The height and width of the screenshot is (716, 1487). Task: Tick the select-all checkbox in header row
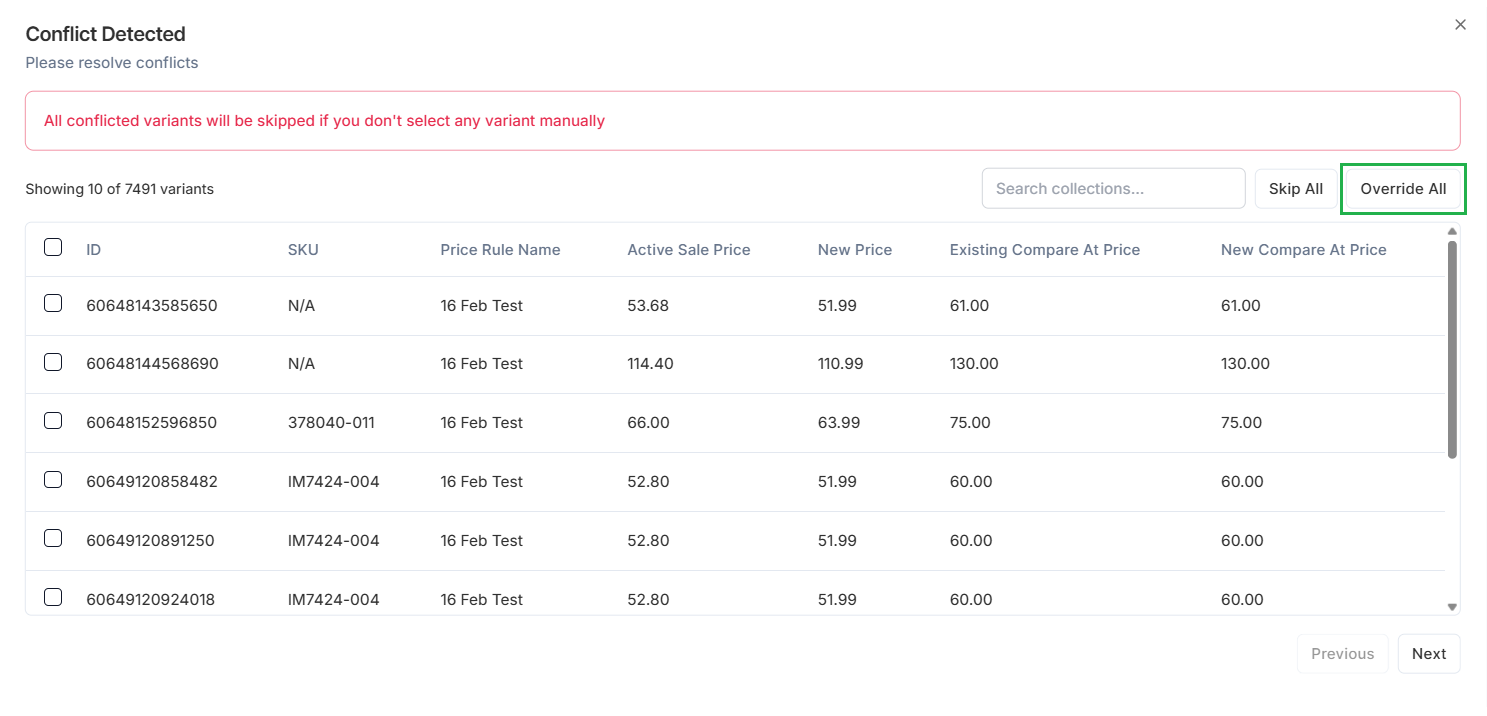pos(53,247)
